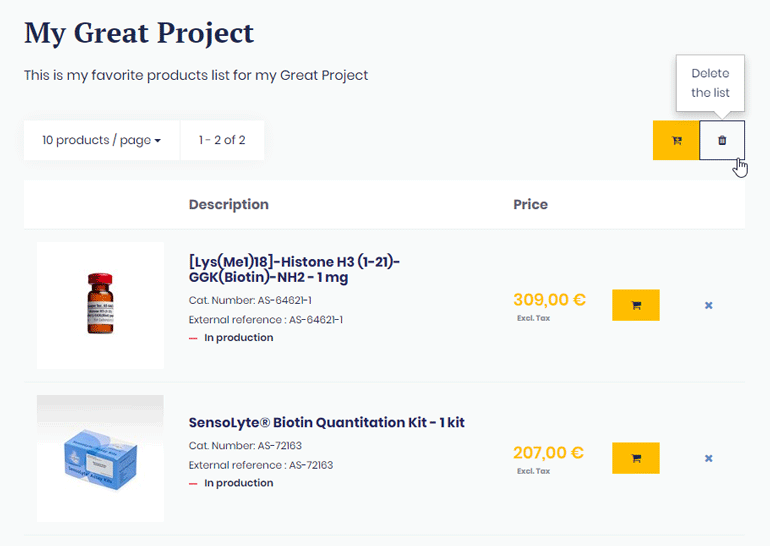
Task: Add the whole list to cart
Action: 676,141
